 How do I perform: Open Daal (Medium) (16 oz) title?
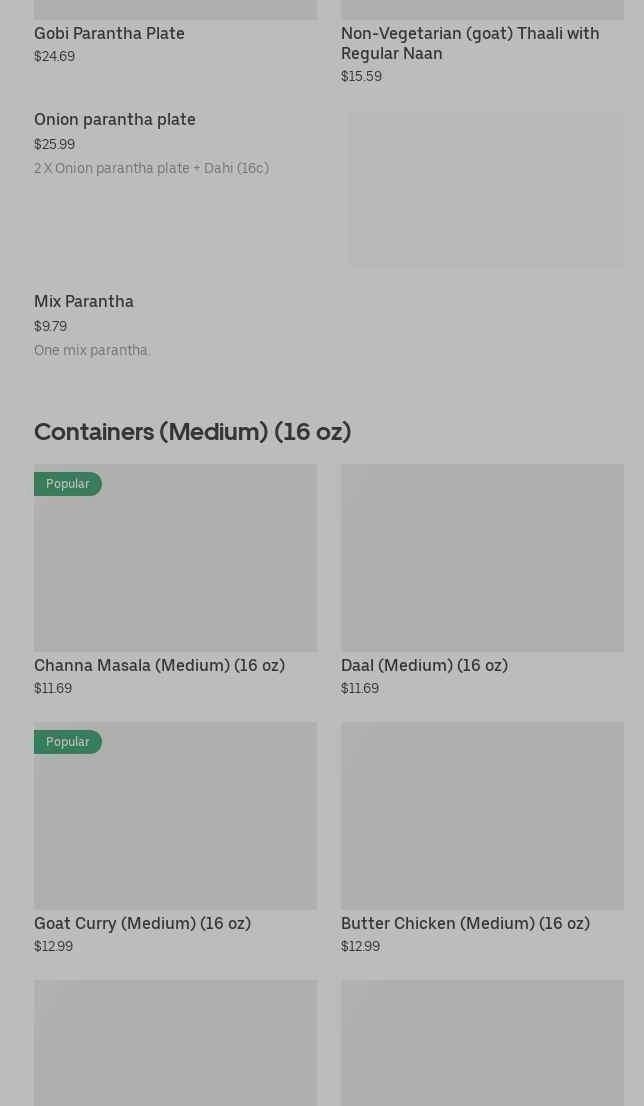tap(424, 665)
